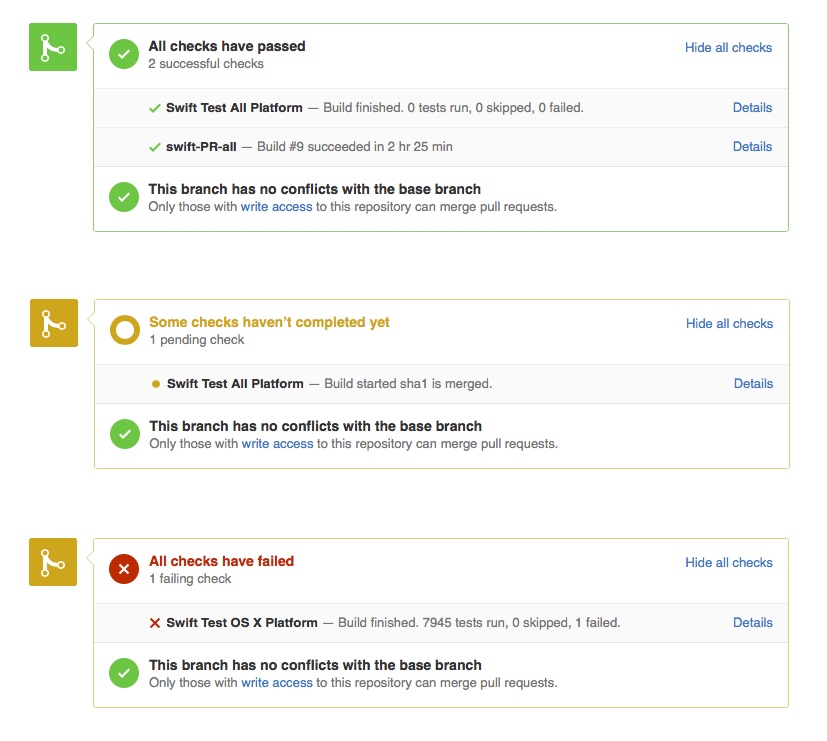Click the write access link under passed checks
Viewport: 827px width, 741px height.
(276, 207)
